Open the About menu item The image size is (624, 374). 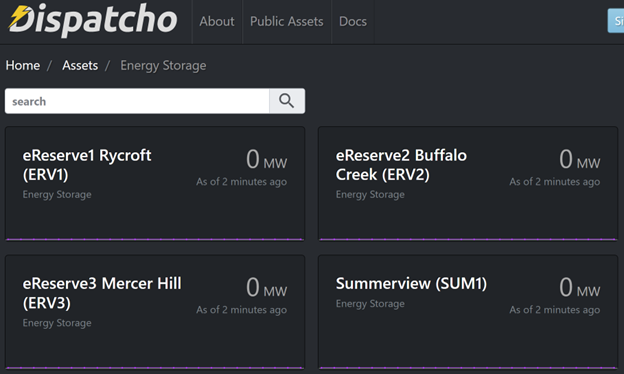(217, 21)
